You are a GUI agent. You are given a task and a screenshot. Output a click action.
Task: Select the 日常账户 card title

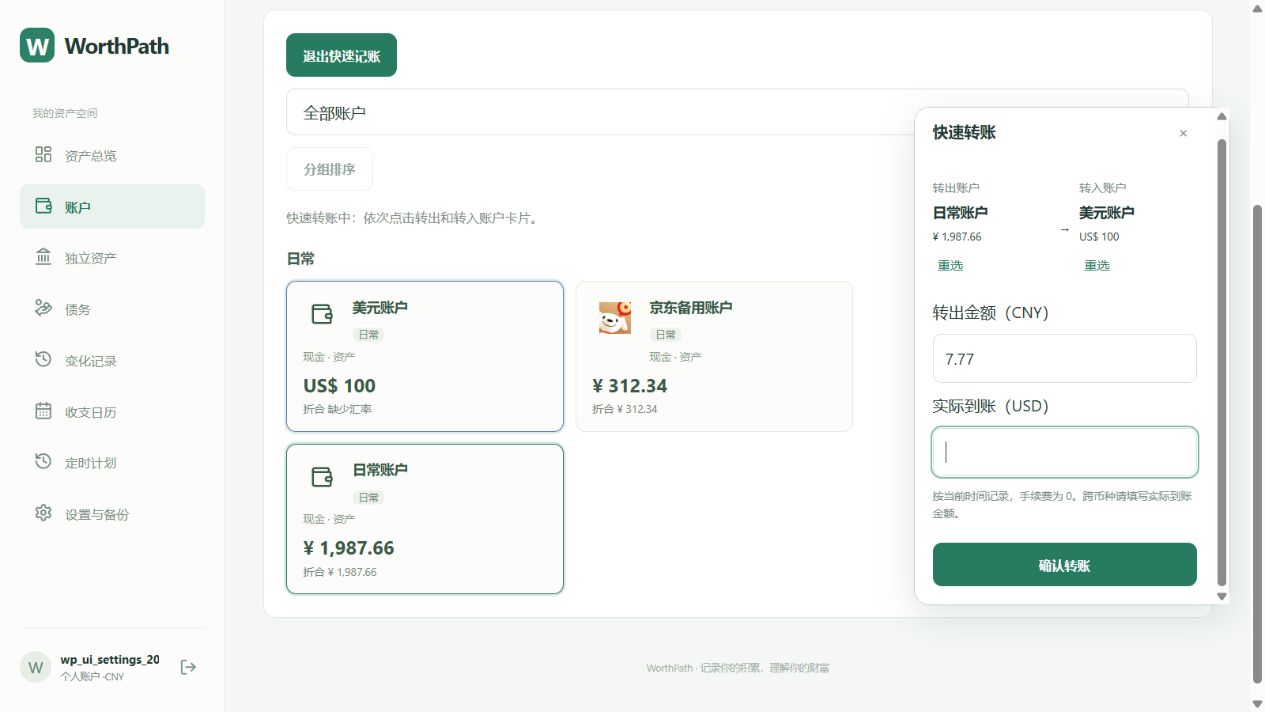coord(380,469)
